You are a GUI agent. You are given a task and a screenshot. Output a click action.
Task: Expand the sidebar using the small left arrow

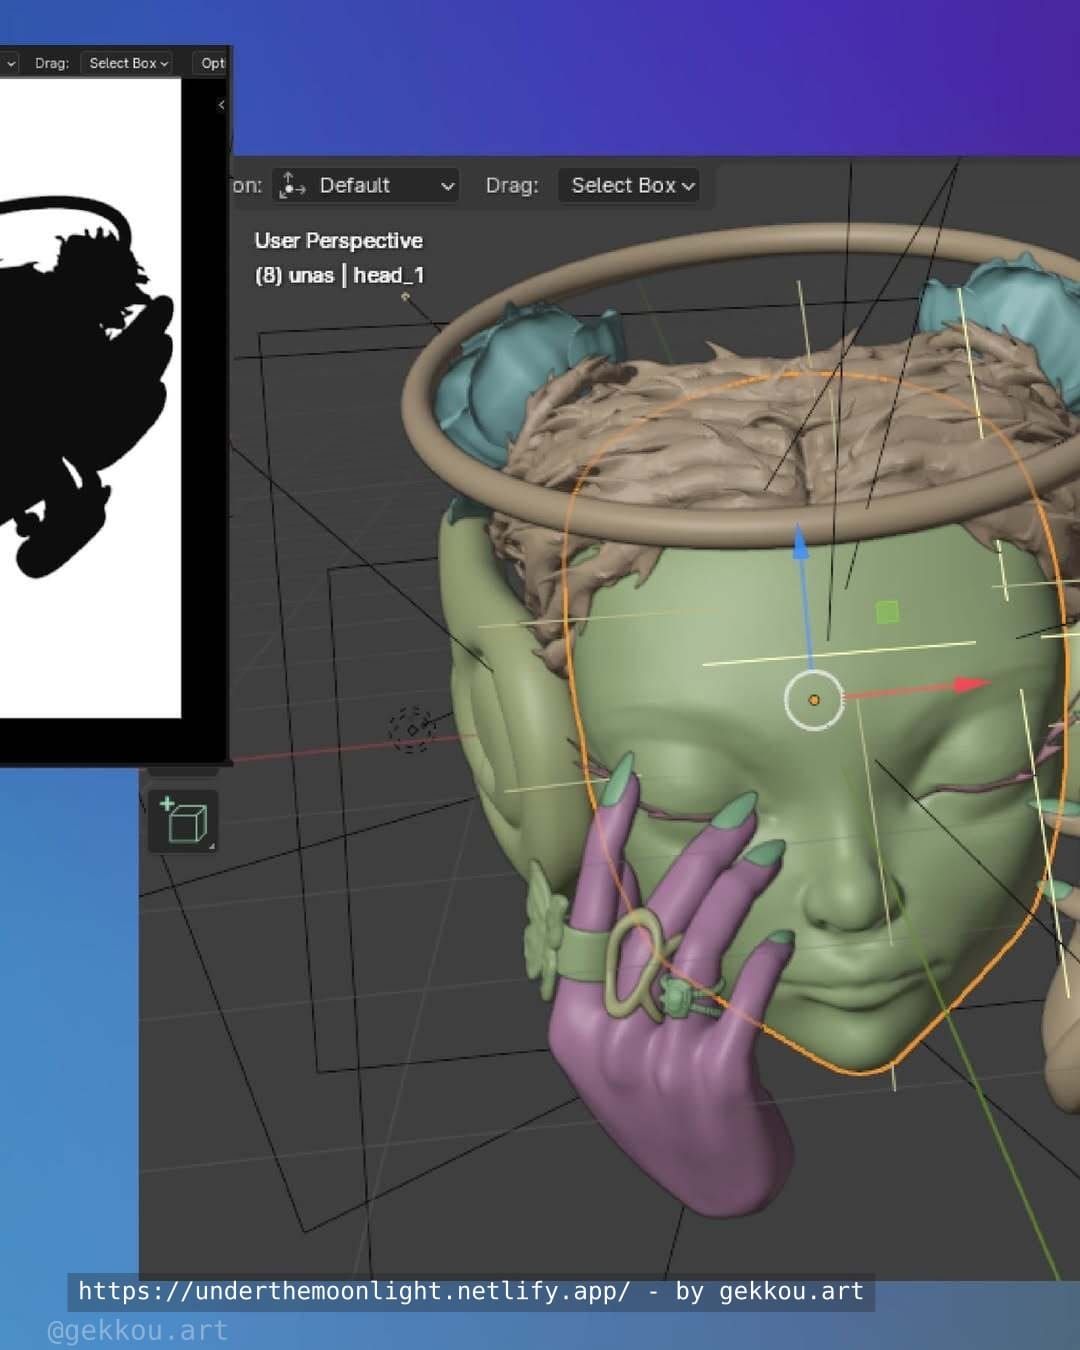pos(221,104)
